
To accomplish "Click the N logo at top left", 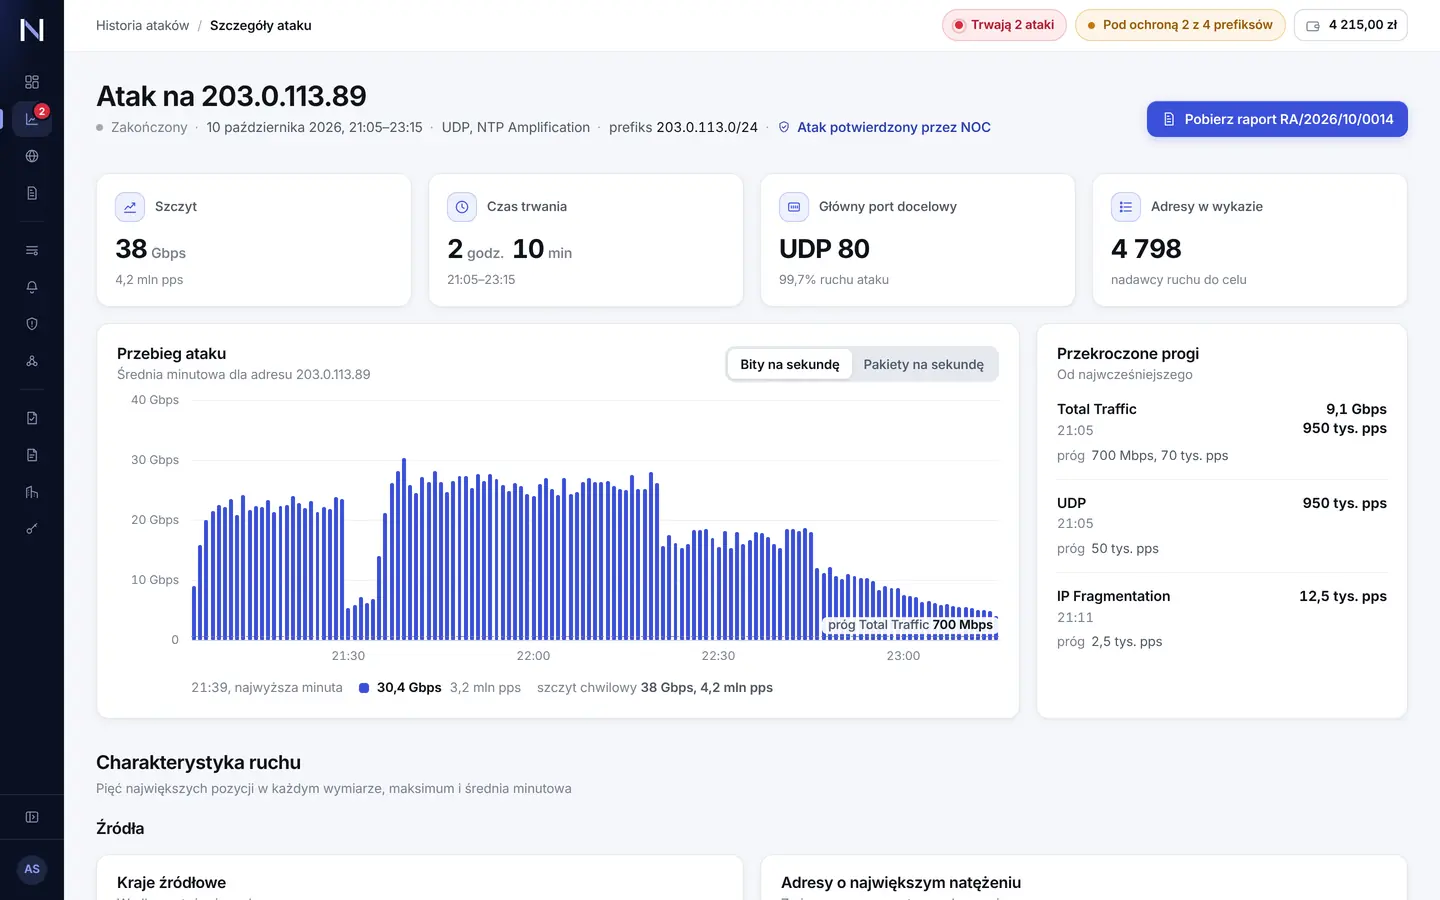I will pyautogui.click(x=32, y=30).
